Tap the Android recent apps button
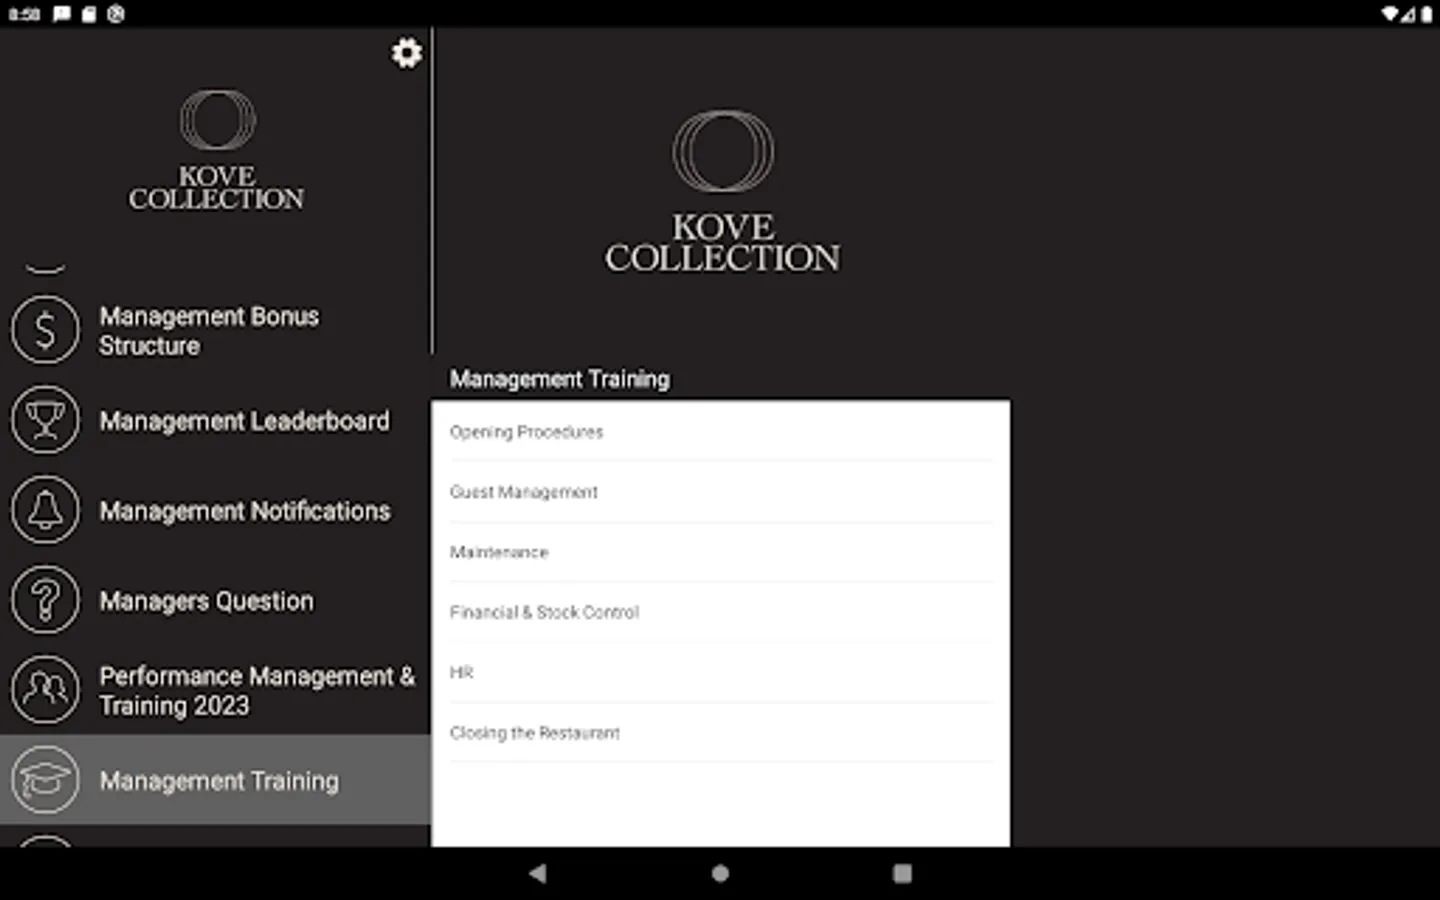 point(902,873)
